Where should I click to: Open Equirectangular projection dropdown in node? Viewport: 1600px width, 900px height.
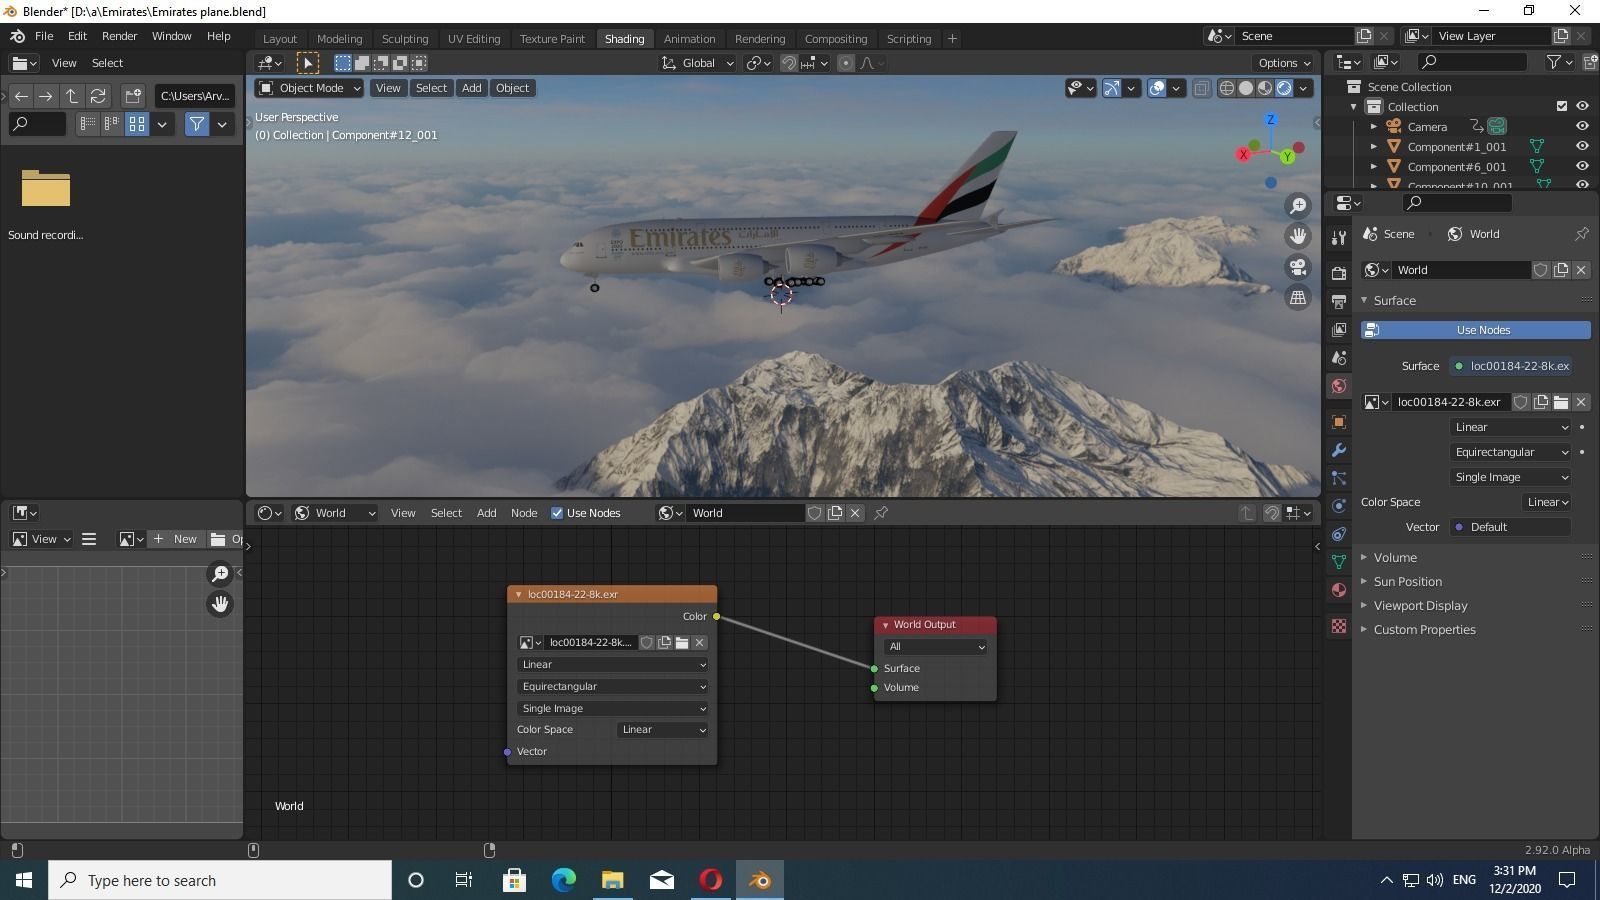pyautogui.click(x=613, y=687)
